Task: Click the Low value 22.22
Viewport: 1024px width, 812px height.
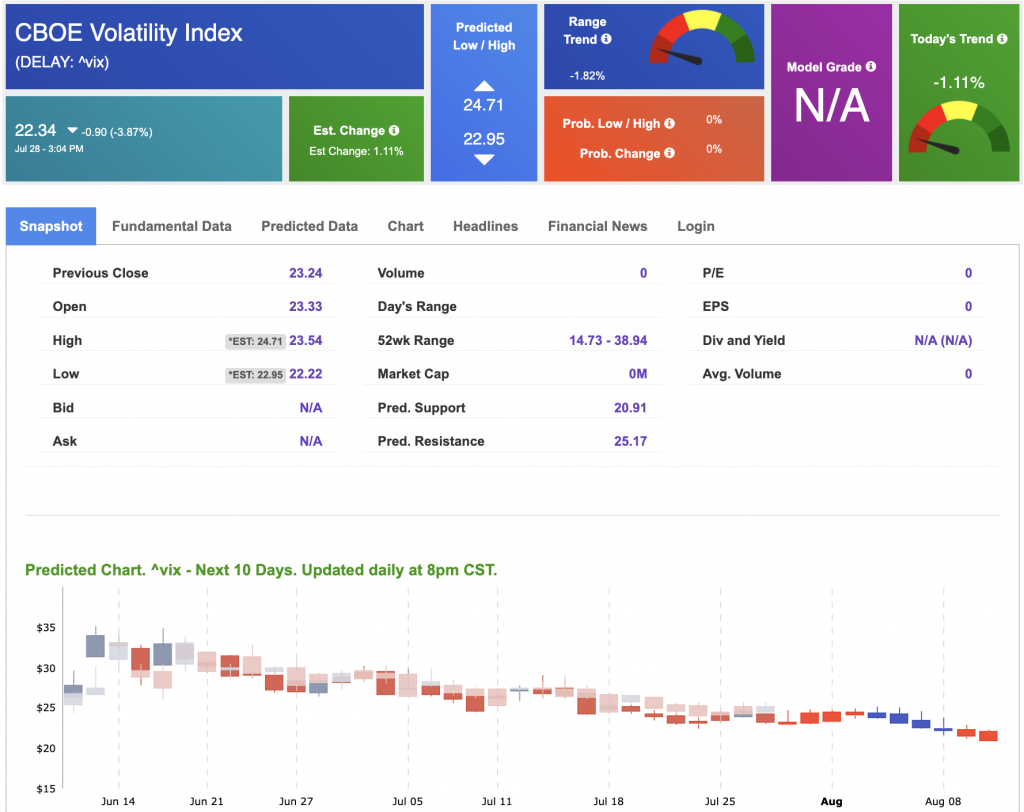Action: [306, 374]
